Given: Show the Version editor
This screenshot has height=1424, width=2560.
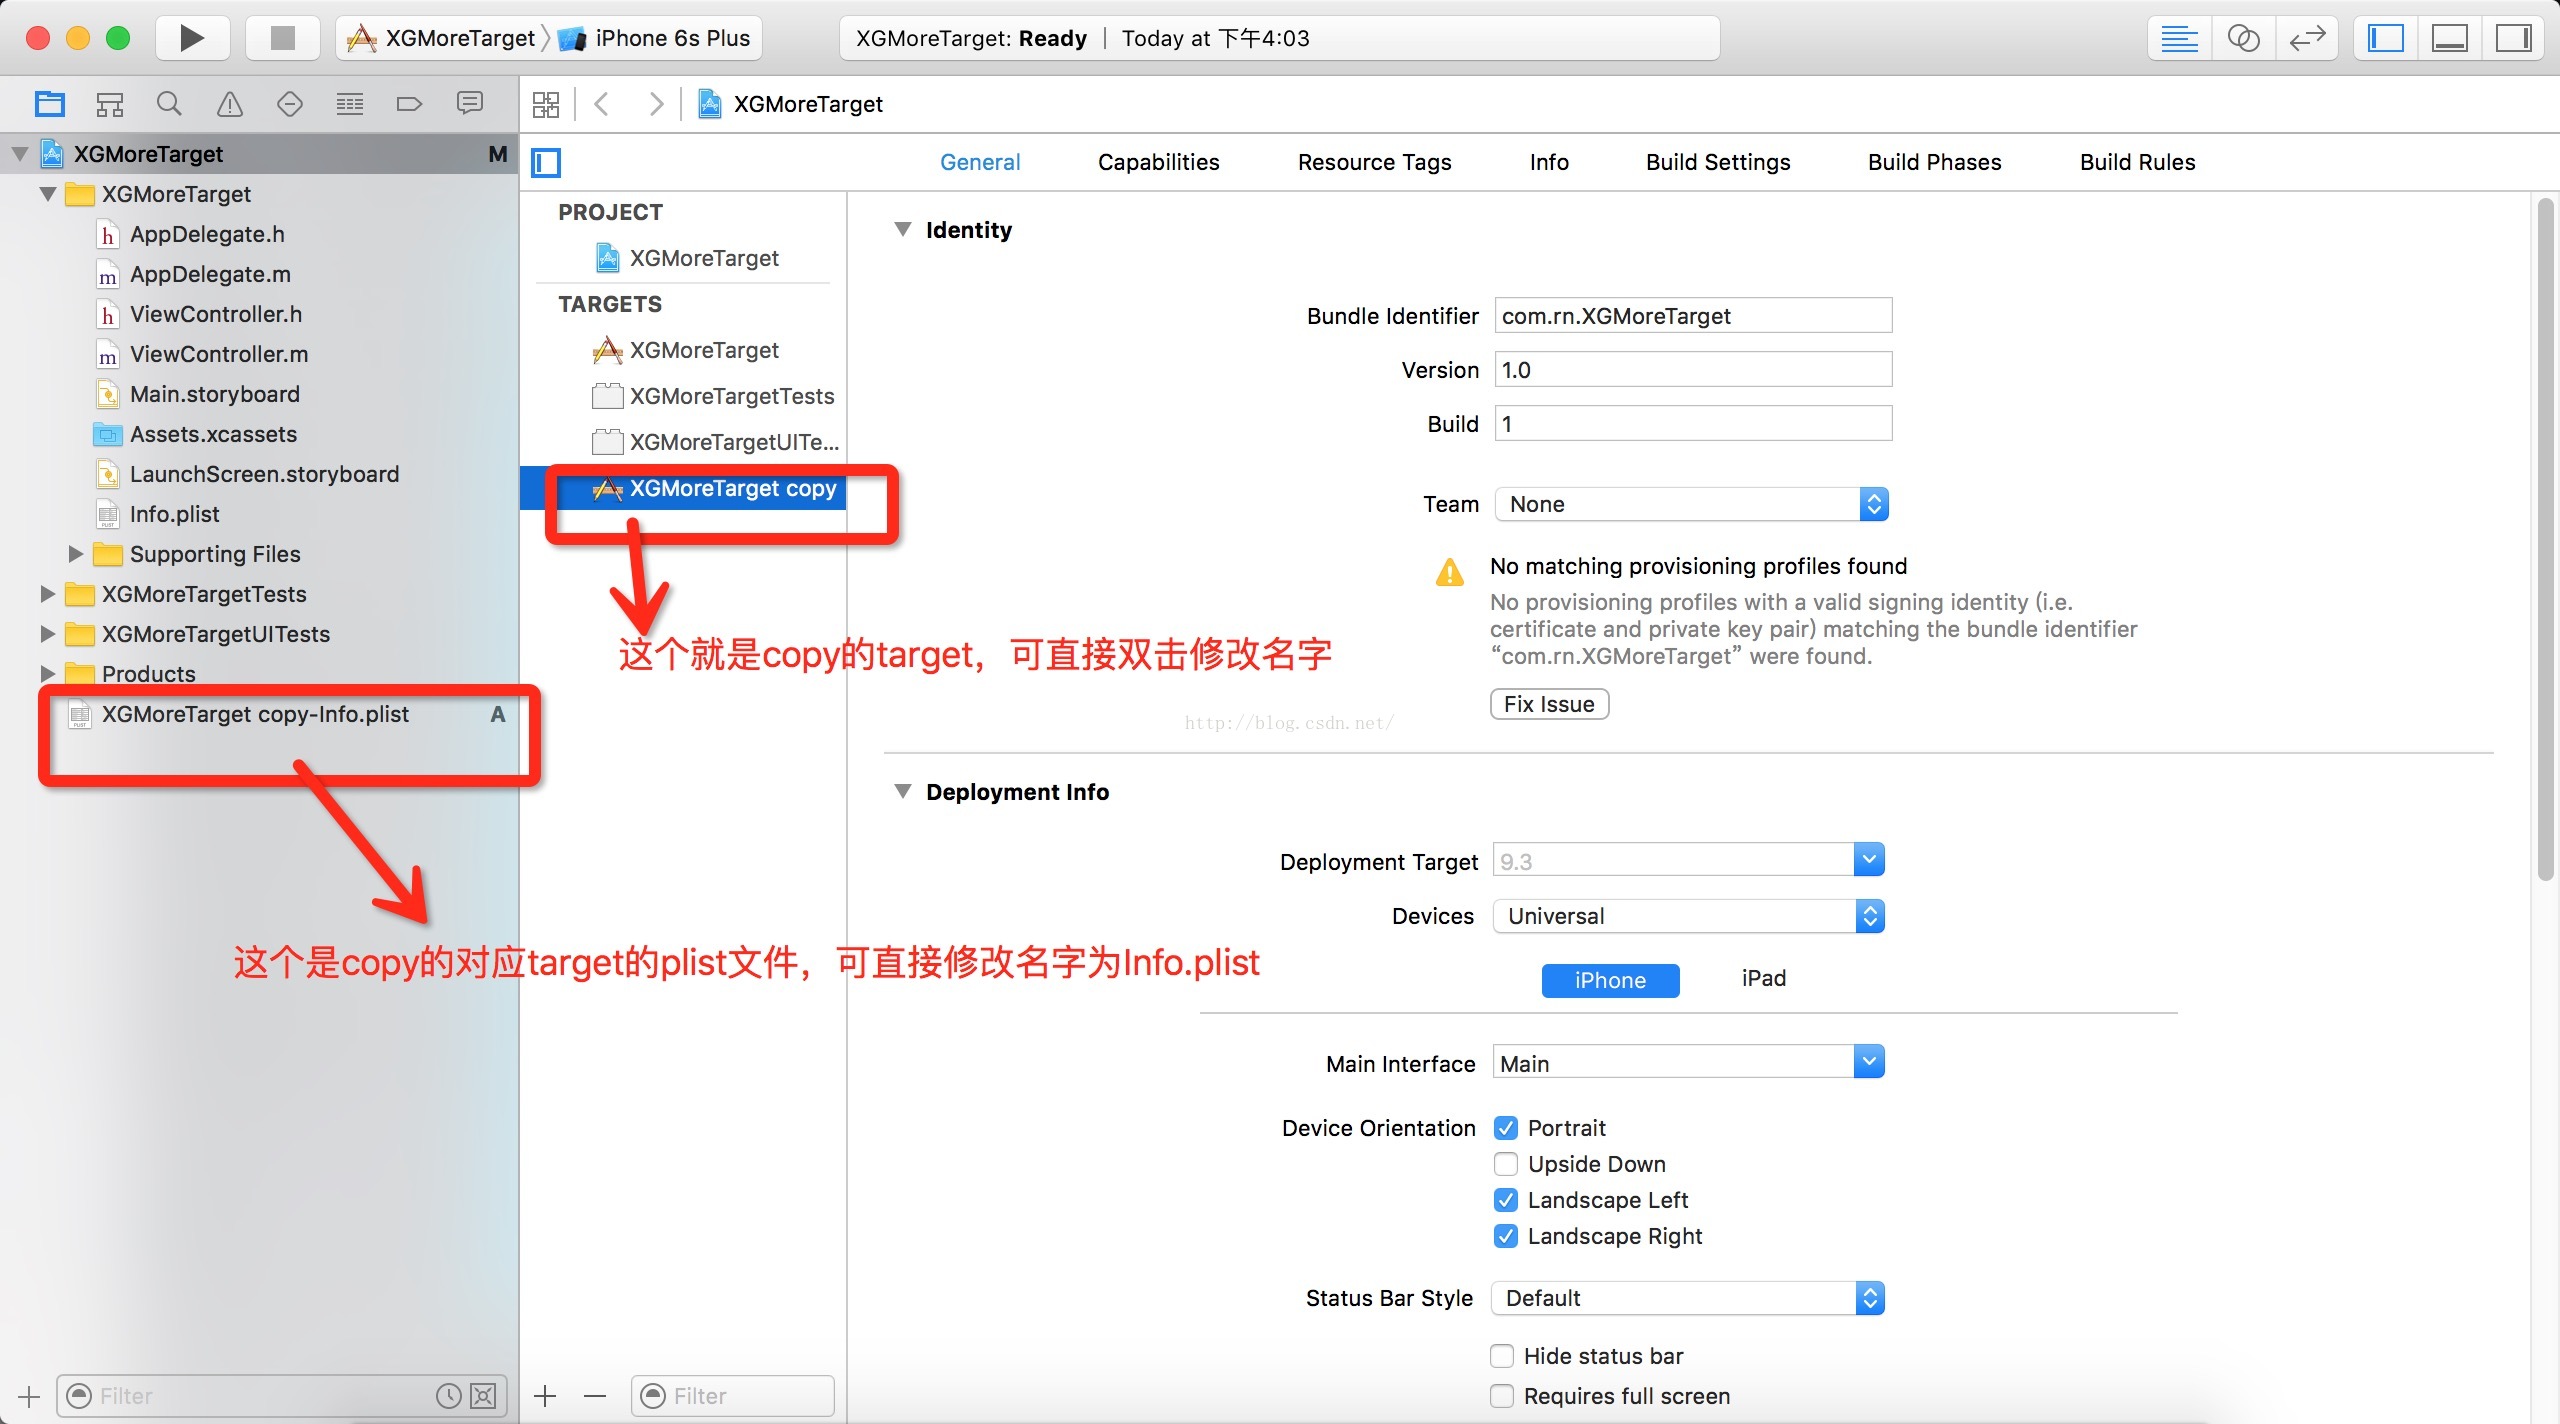Looking at the screenshot, I should click(x=2307, y=39).
